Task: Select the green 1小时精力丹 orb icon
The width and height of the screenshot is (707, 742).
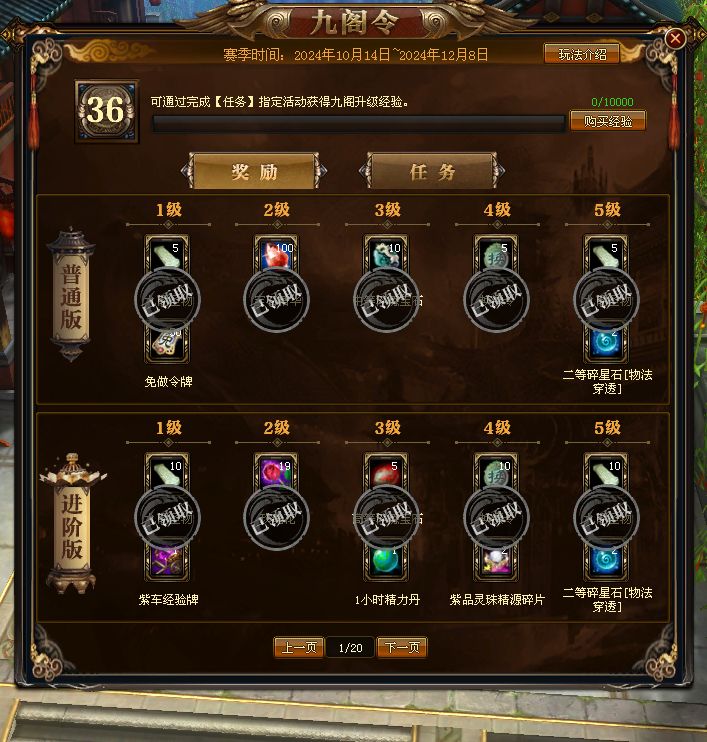Action: (x=386, y=561)
